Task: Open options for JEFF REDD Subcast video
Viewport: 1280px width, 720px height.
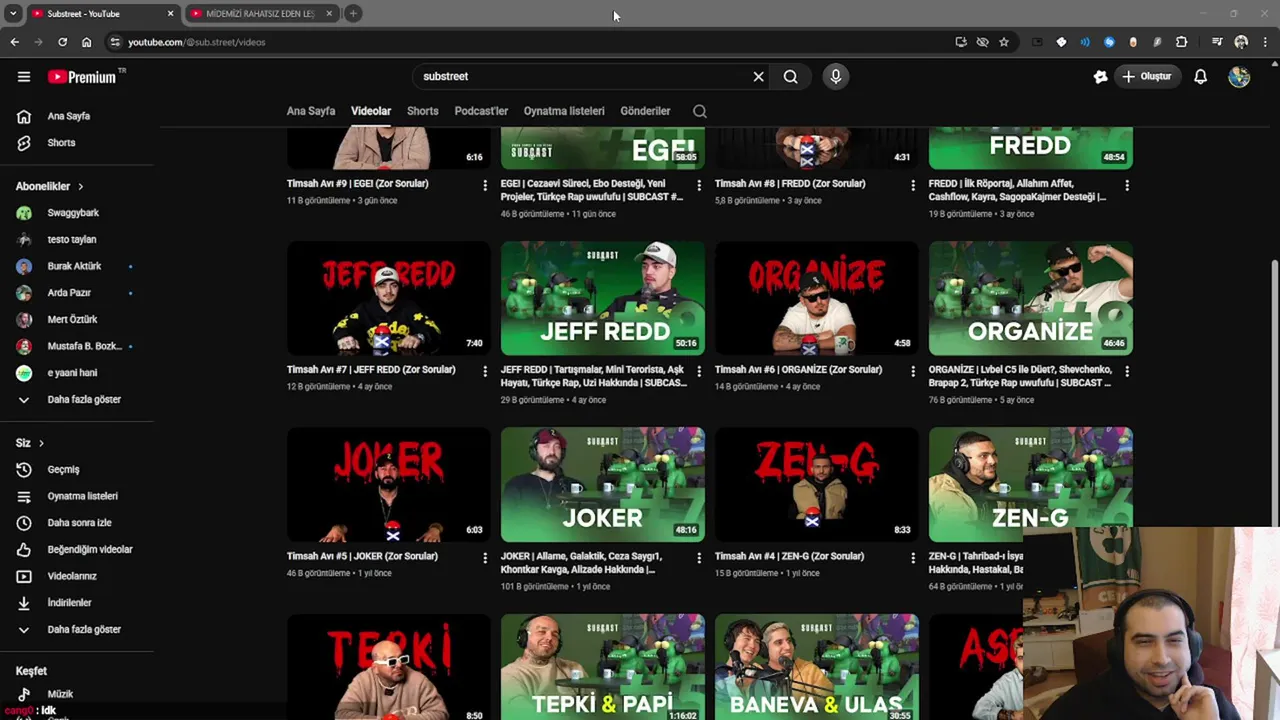Action: pyautogui.click(x=699, y=371)
